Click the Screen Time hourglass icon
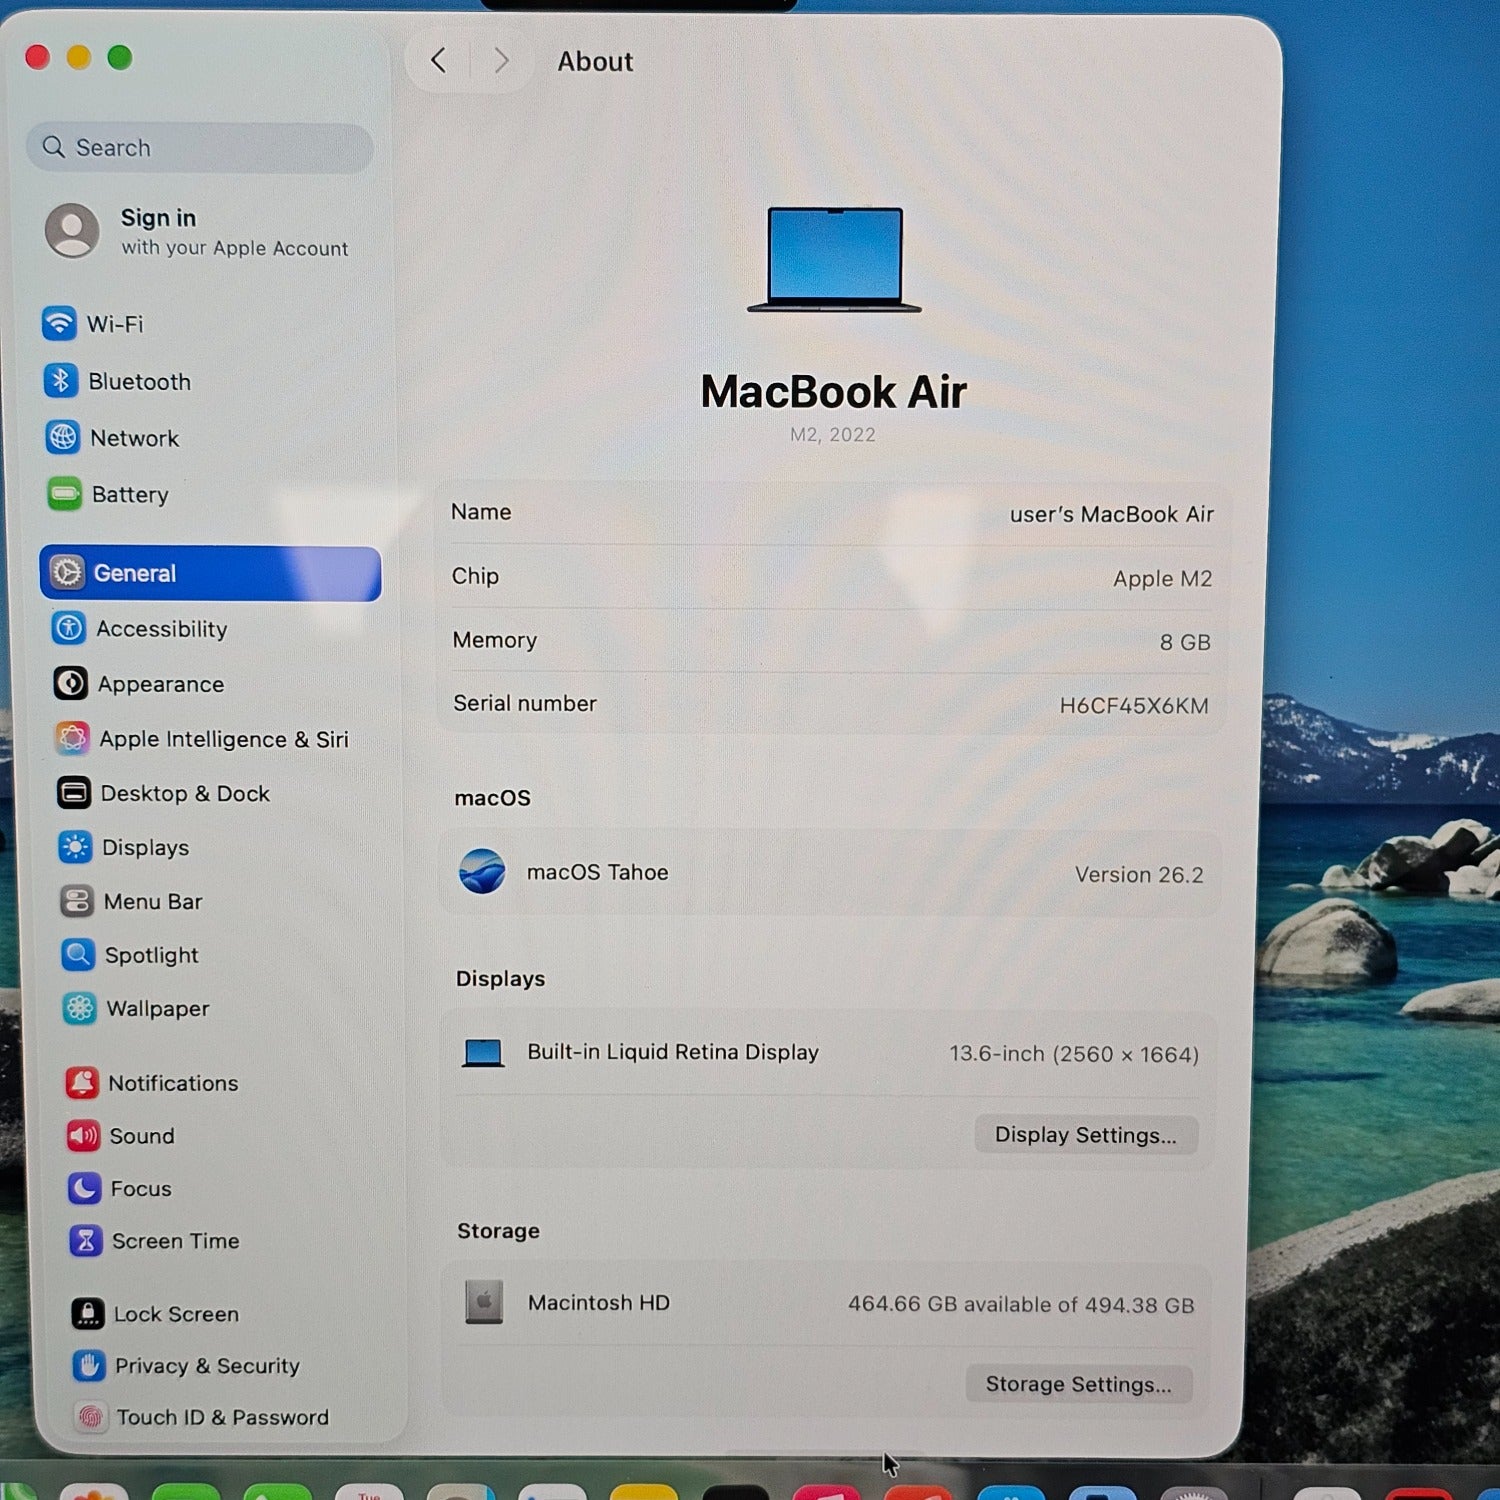Screen dimensions: 1500x1500 pyautogui.click(x=86, y=1240)
